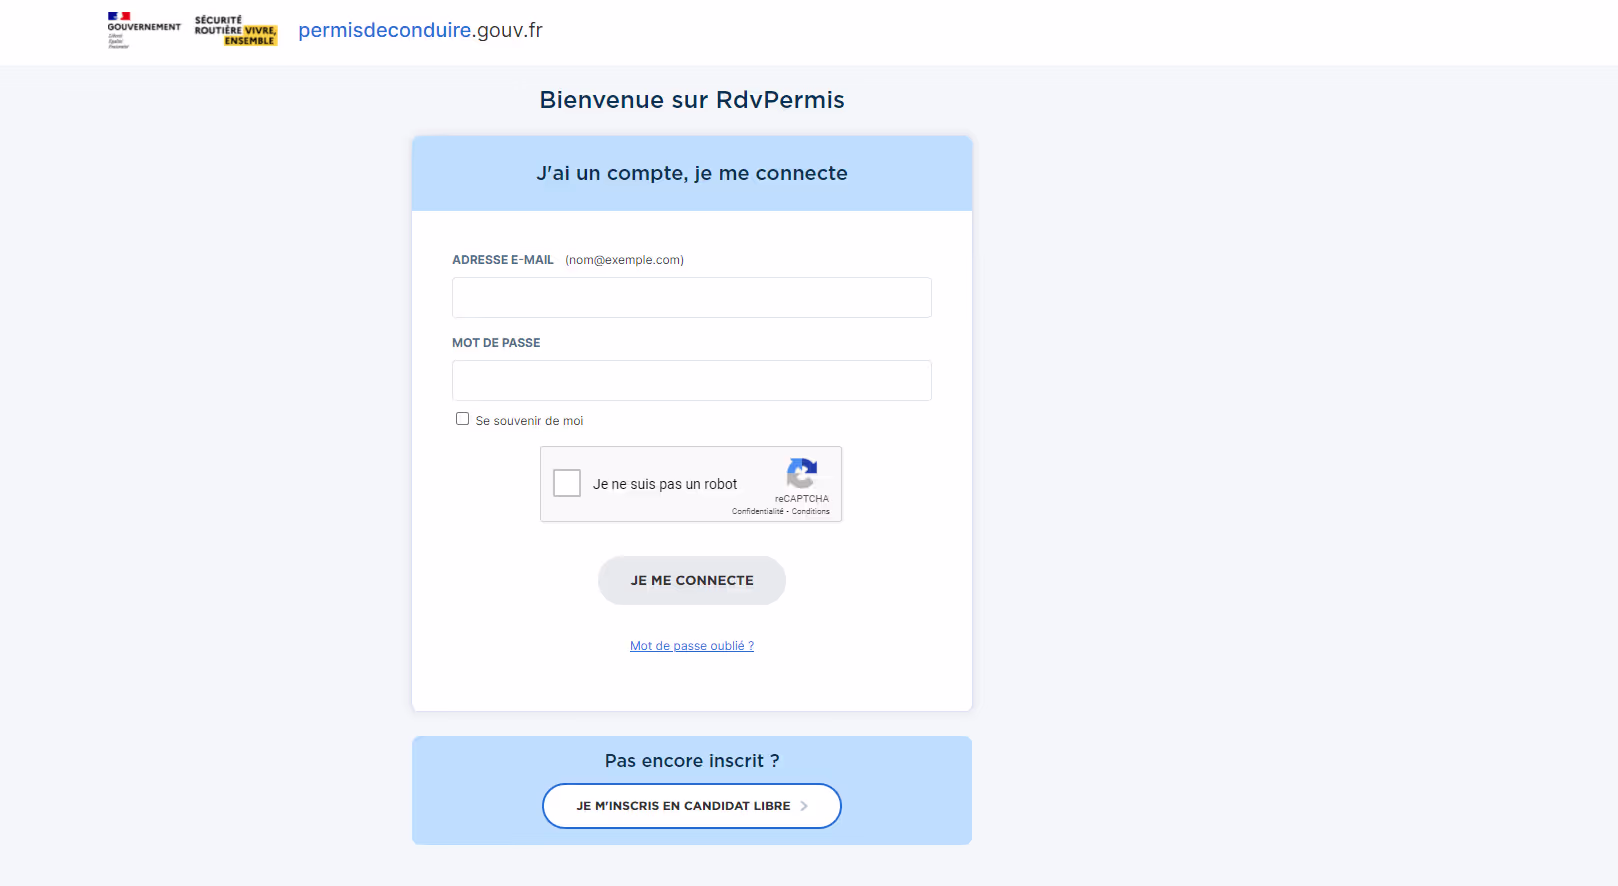Open the reCAPTCHA Conditions link
This screenshot has width=1618, height=886.
[x=811, y=512]
